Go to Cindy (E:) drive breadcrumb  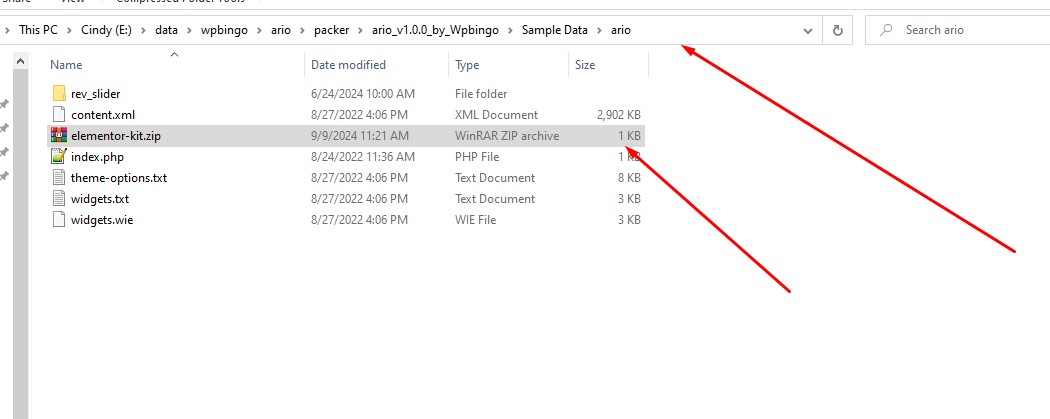(x=111, y=30)
